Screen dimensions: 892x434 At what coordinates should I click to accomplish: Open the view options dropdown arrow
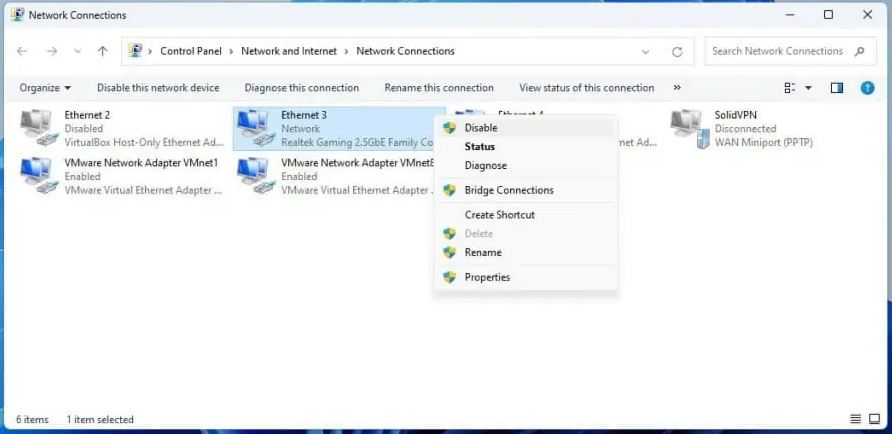808,88
